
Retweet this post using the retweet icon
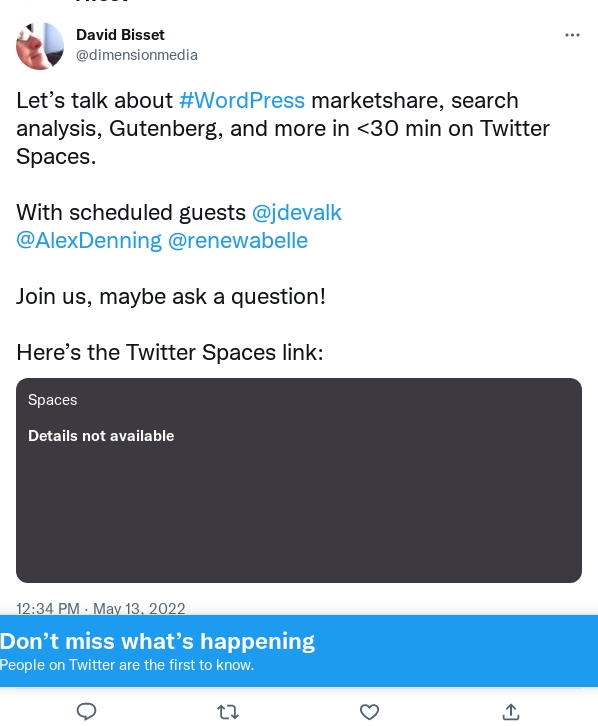[x=228, y=712]
